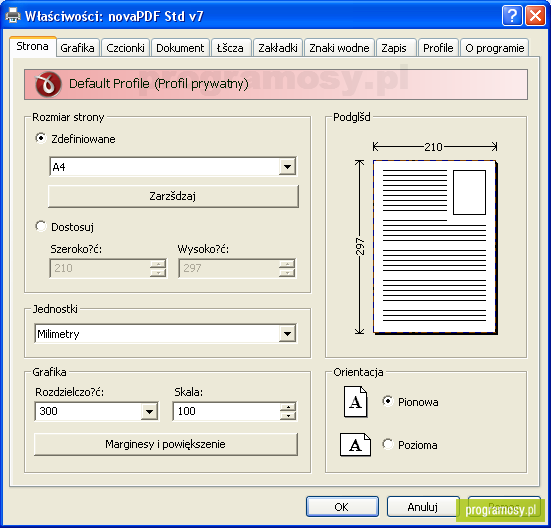Open the Zakładki tab
This screenshot has width=551, height=528.
point(278,48)
